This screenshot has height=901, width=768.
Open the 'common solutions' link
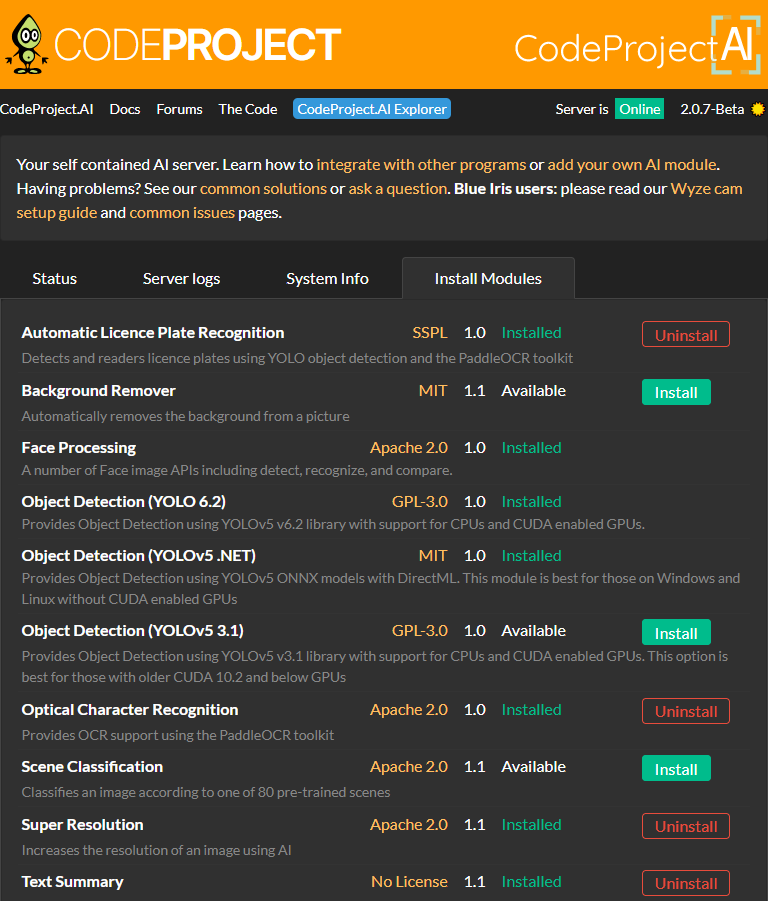coord(263,189)
